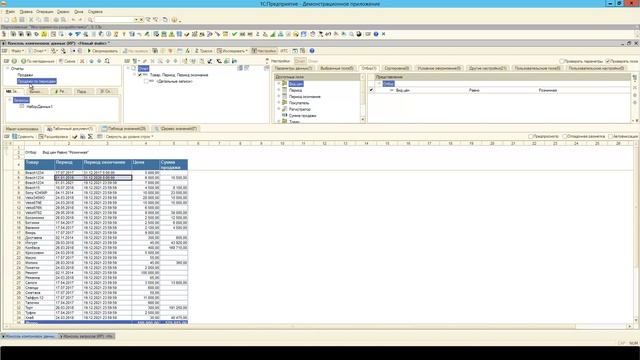Expand the Вид цен available field

pyautogui.click(x=279, y=84)
